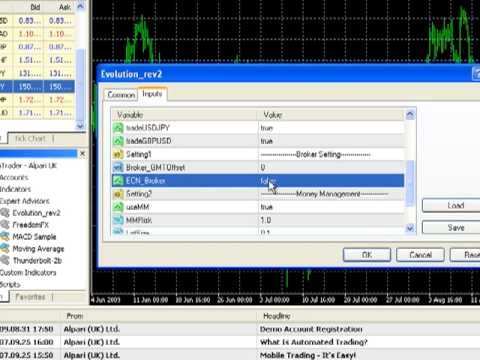Viewport: 480px width, 360px height.
Task: Select the MetaTrader - Alpari UK root node
Action: [28, 166]
